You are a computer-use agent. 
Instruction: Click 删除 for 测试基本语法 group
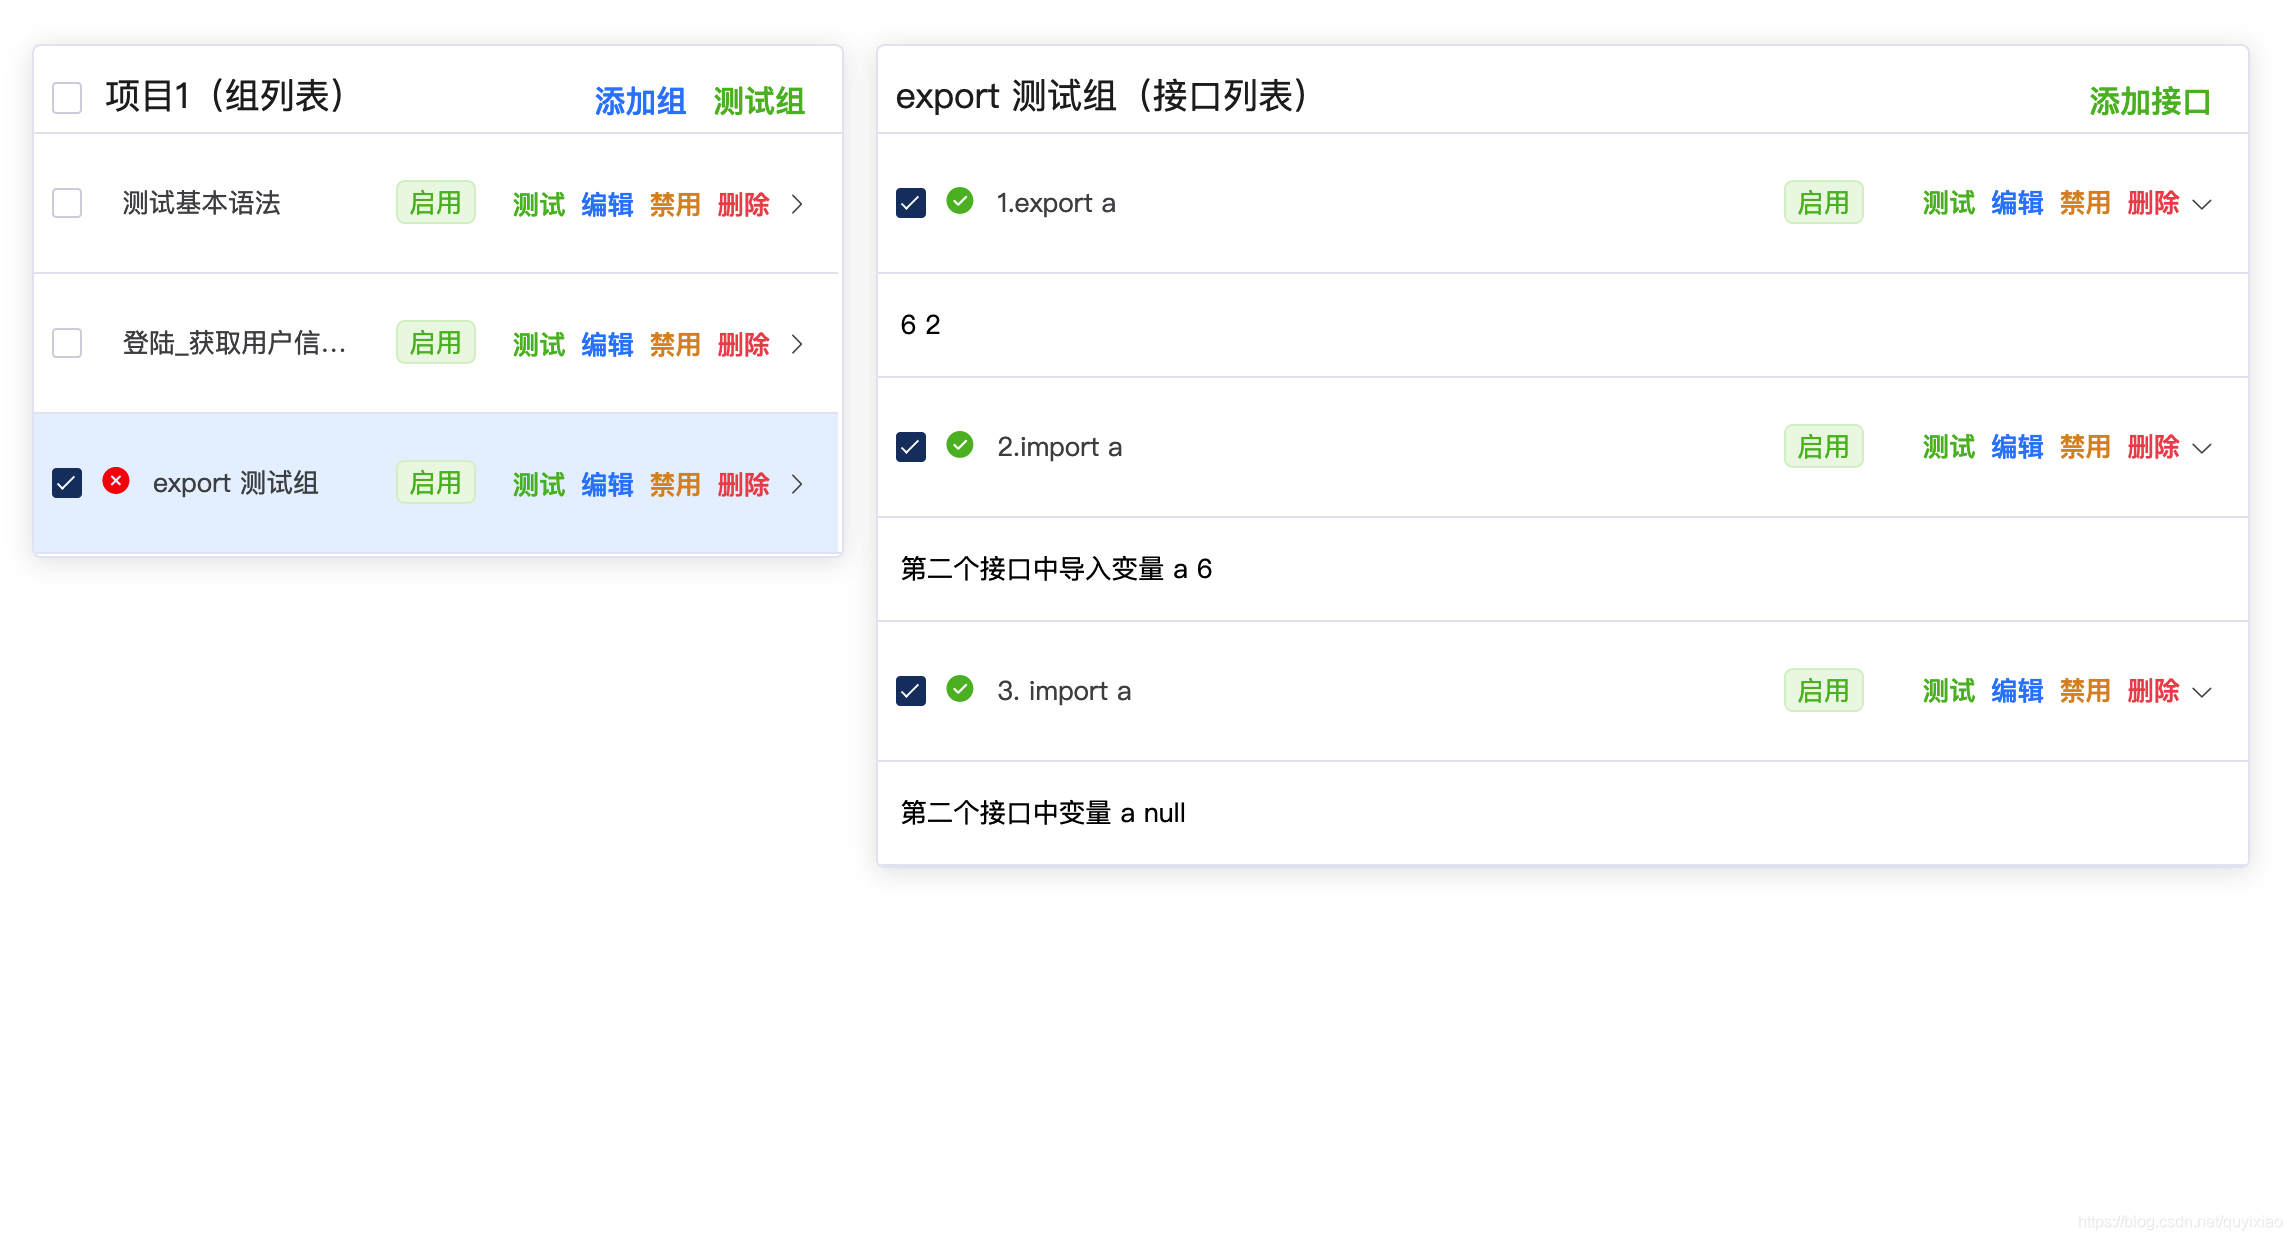tap(743, 204)
